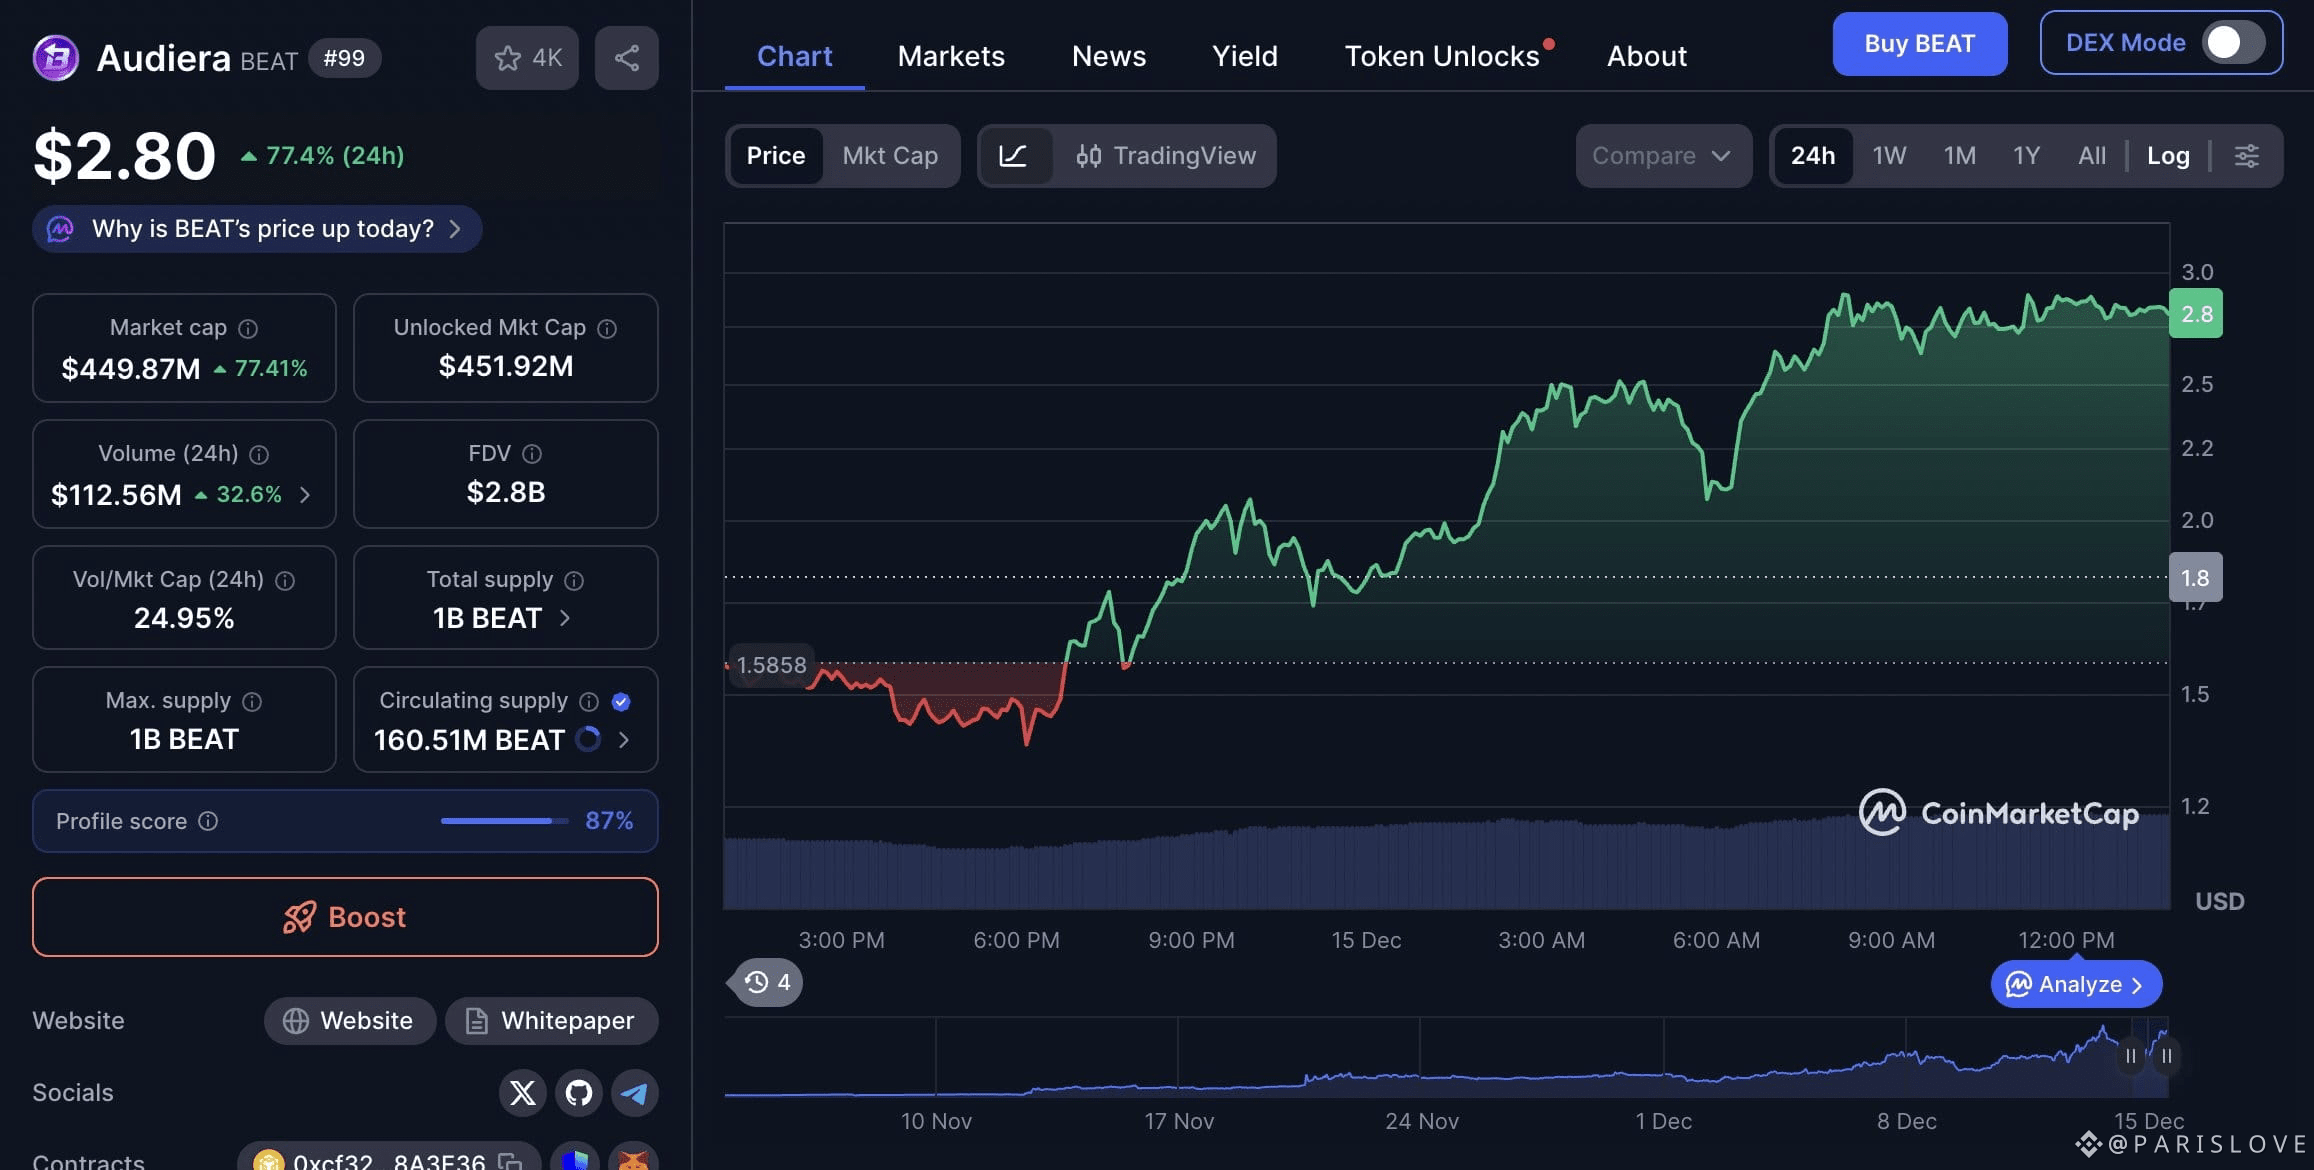Add Audiera to watchlist with star icon
This screenshot has width=2314, height=1170.
coord(527,58)
